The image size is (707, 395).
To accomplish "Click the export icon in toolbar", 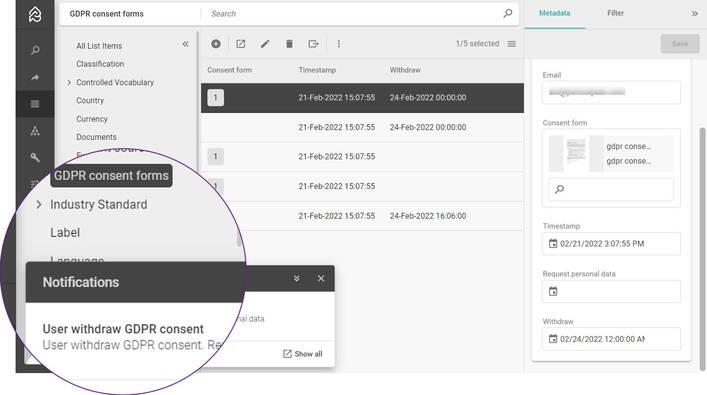I will pos(313,44).
